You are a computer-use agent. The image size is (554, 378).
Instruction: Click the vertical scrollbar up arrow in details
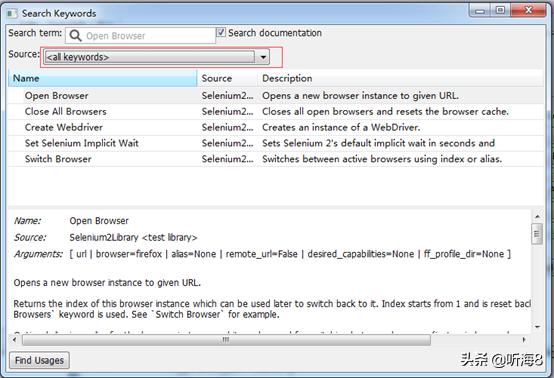tap(537, 216)
